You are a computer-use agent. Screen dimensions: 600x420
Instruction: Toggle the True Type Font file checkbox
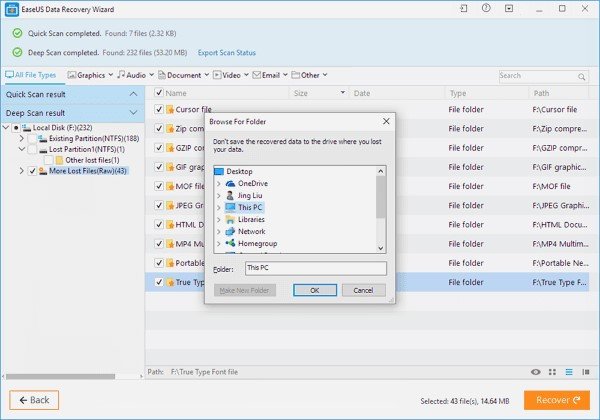[x=158, y=283]
